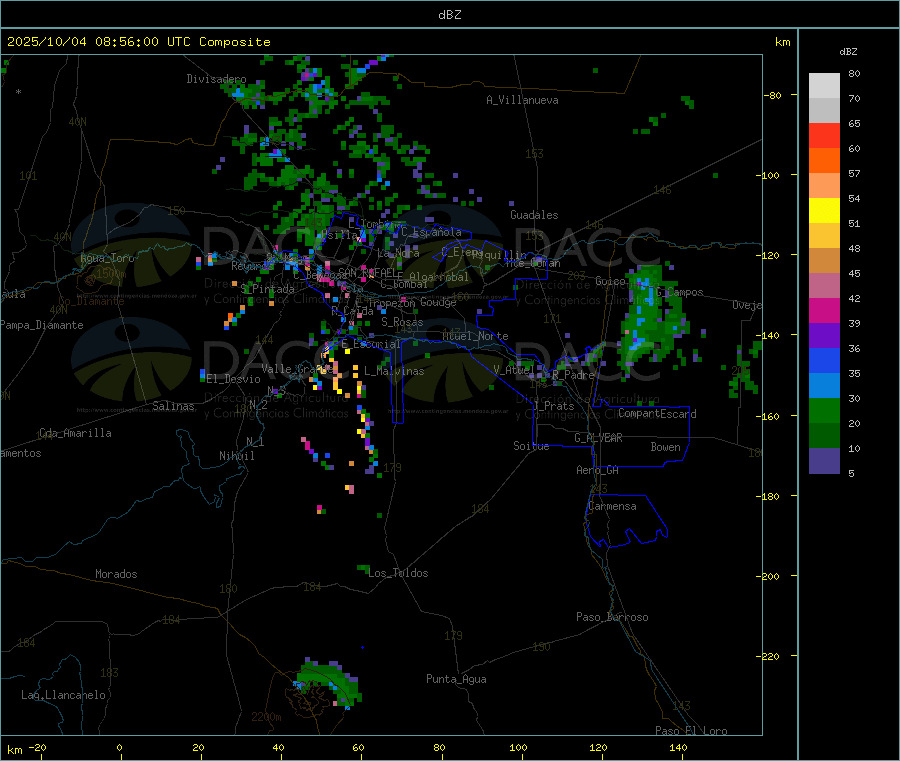
Task: Click the S_Rosas label
Action: (x=402, y=322)
